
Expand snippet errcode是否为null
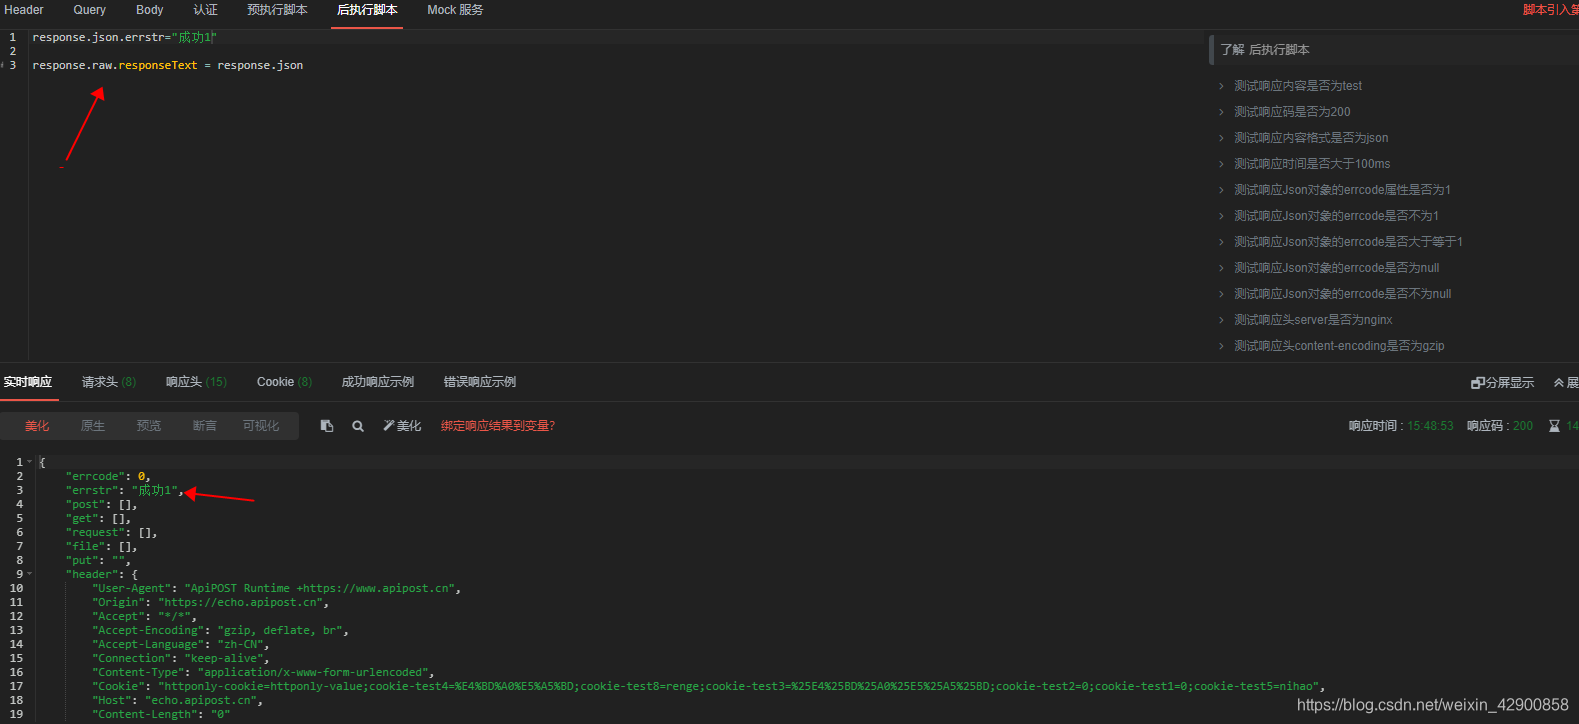[x=1336, y=268]
